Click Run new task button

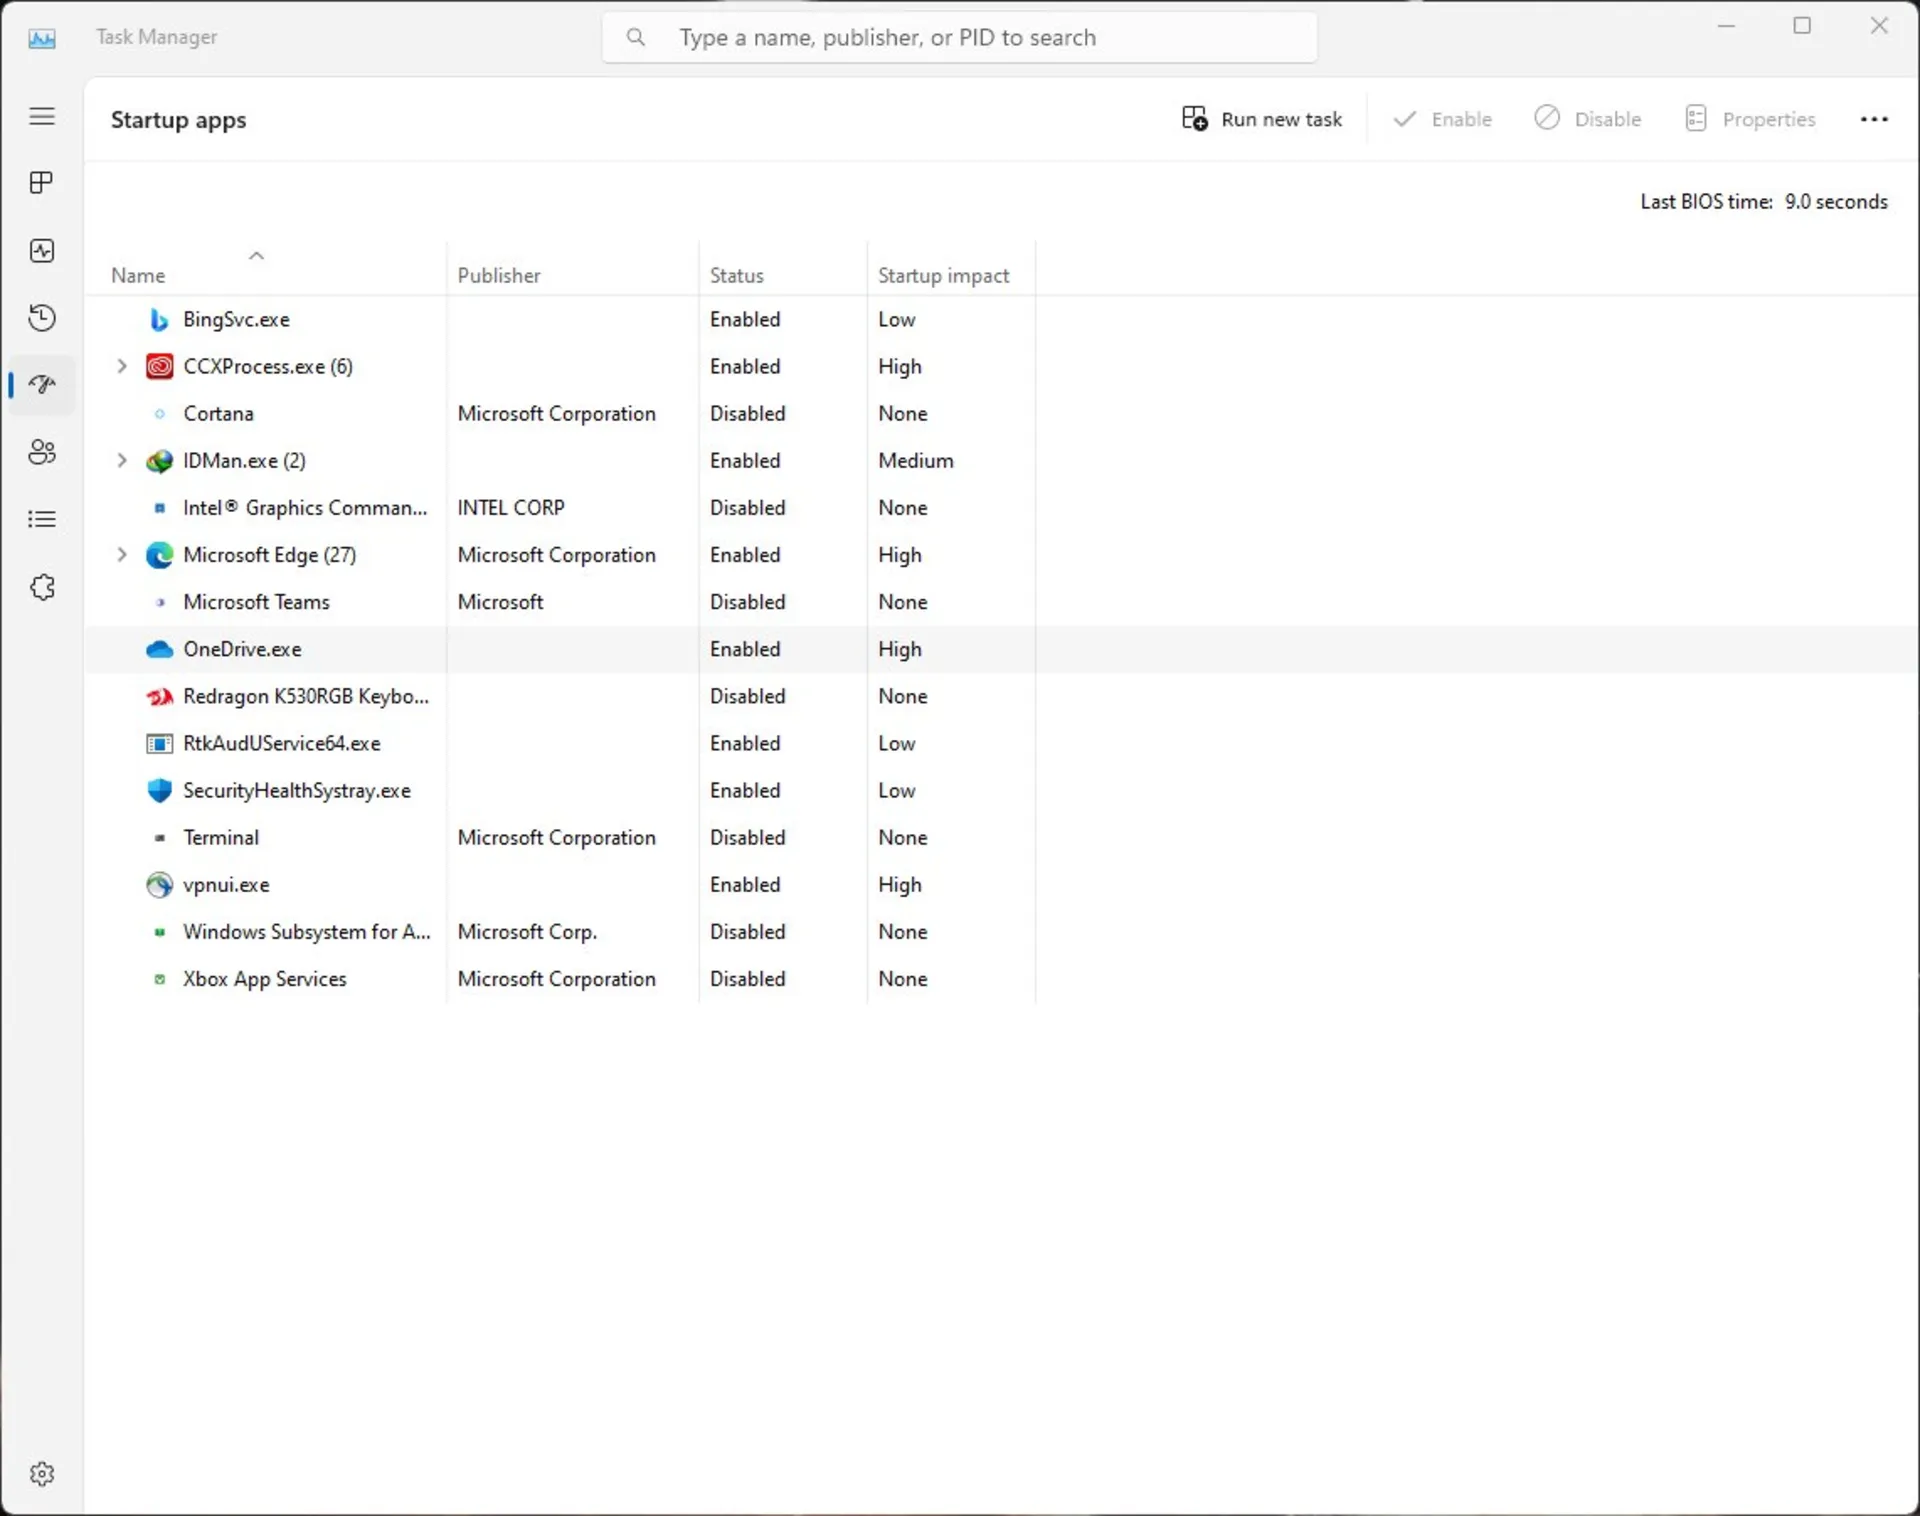tap(1262, 119)
